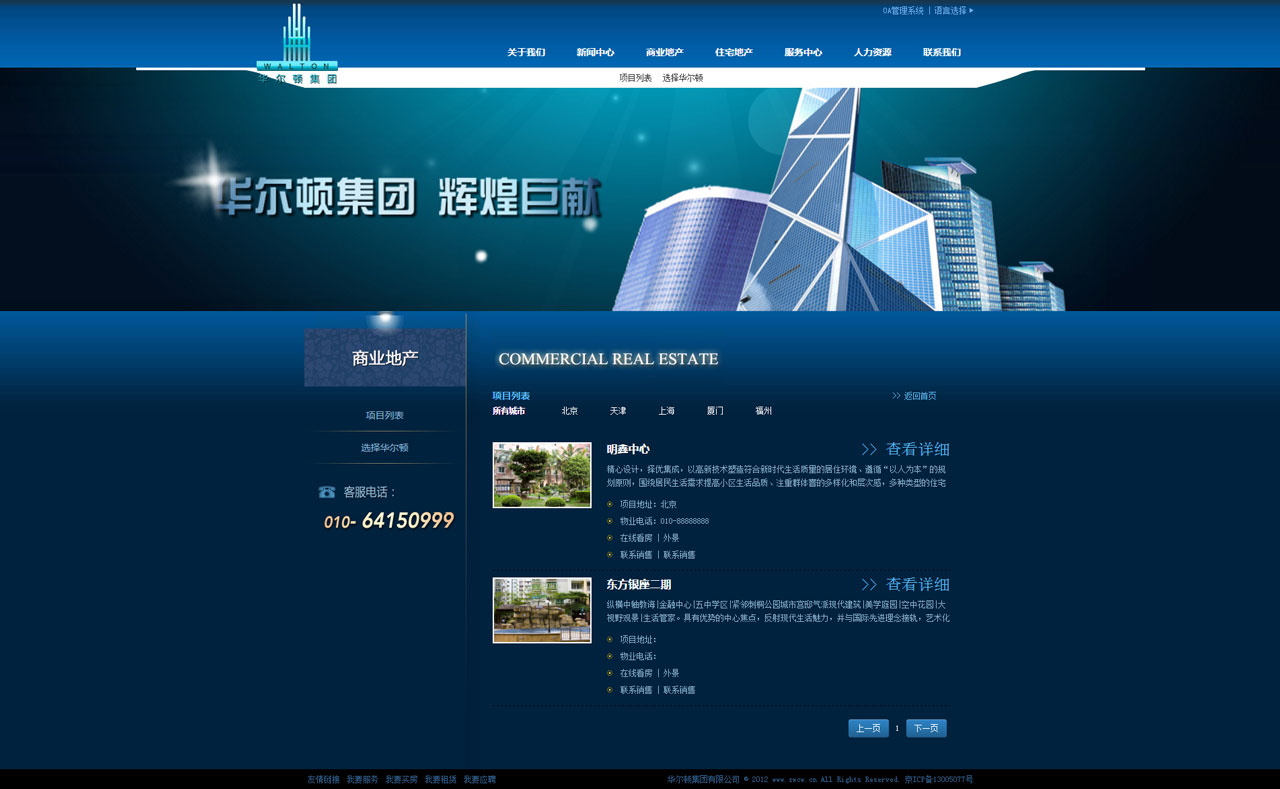Filter projects by 上海 city
Image resolution: width=1280 pixels, height=789 pixels.
click(x=666, y=411)
